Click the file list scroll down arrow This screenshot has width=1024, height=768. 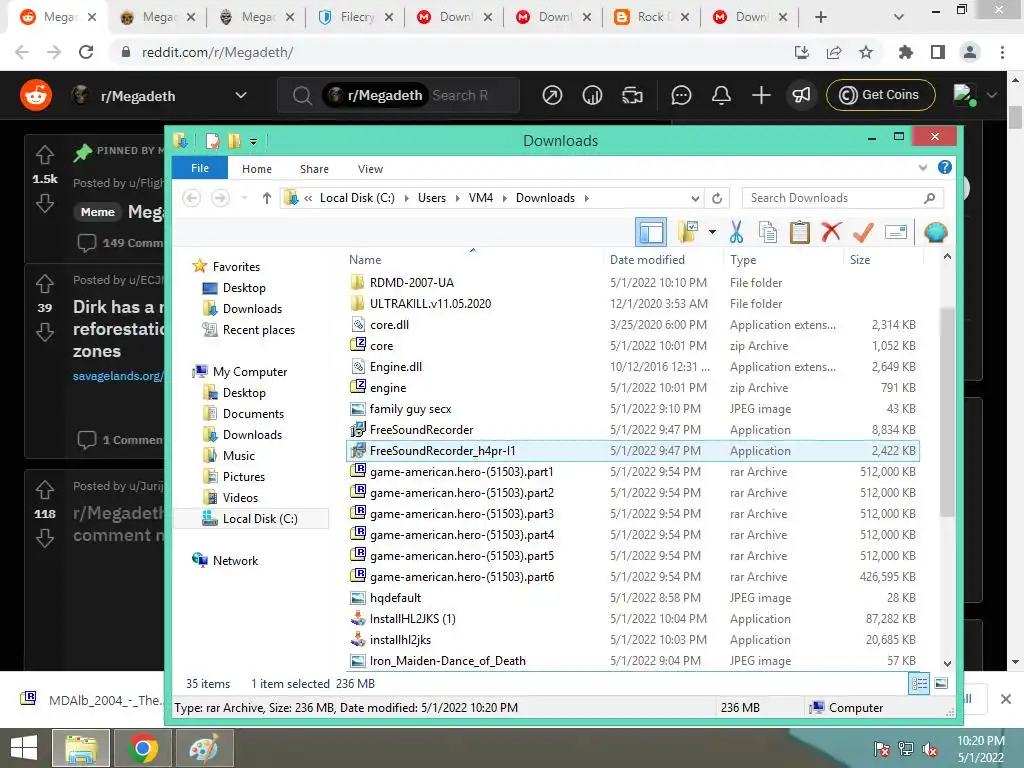[x=947, y=664]
